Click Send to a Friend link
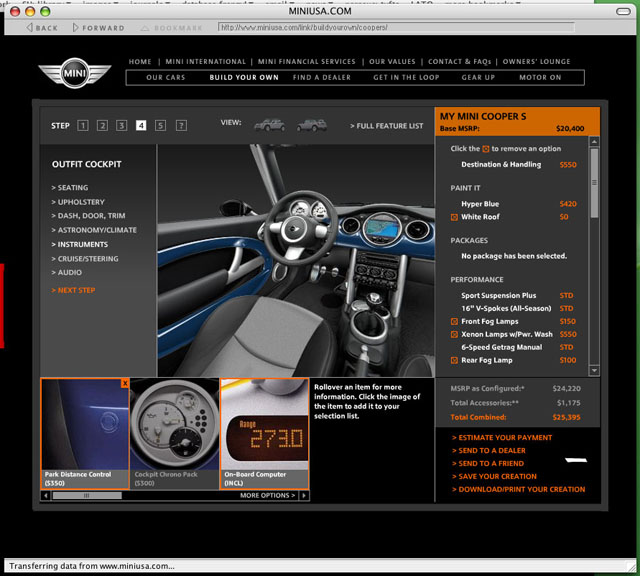640x576 pixels. 488,464
